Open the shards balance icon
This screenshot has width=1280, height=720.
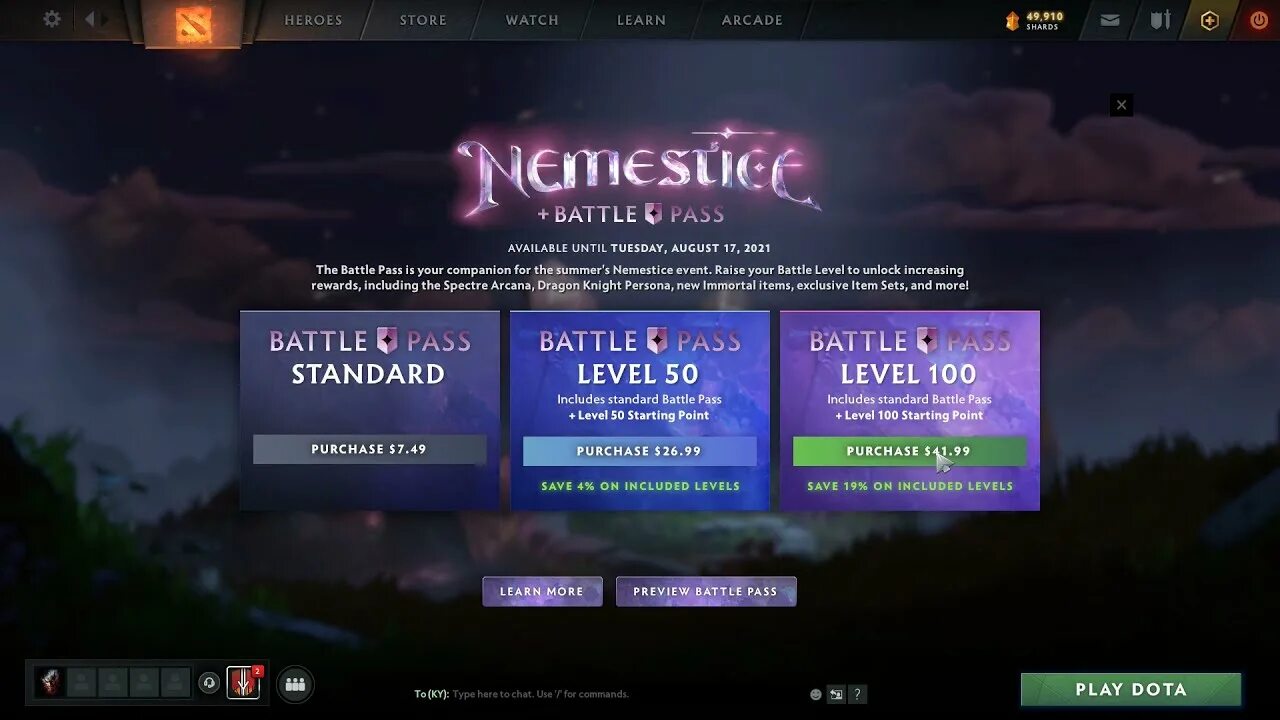pos(1011,20)
